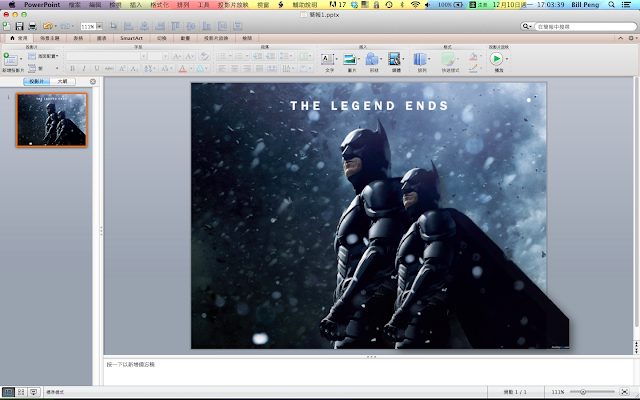
Task: Insert a picture using the picture icon
Action: (350, 59)
